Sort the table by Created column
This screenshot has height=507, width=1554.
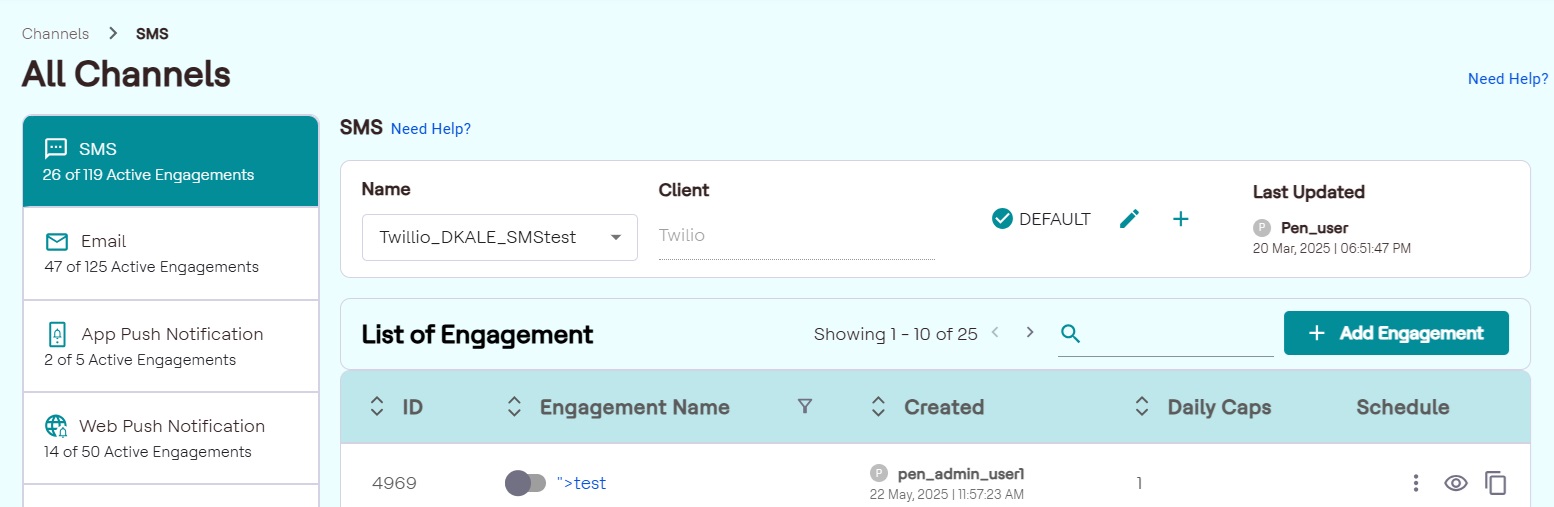(x=878, y=406)
